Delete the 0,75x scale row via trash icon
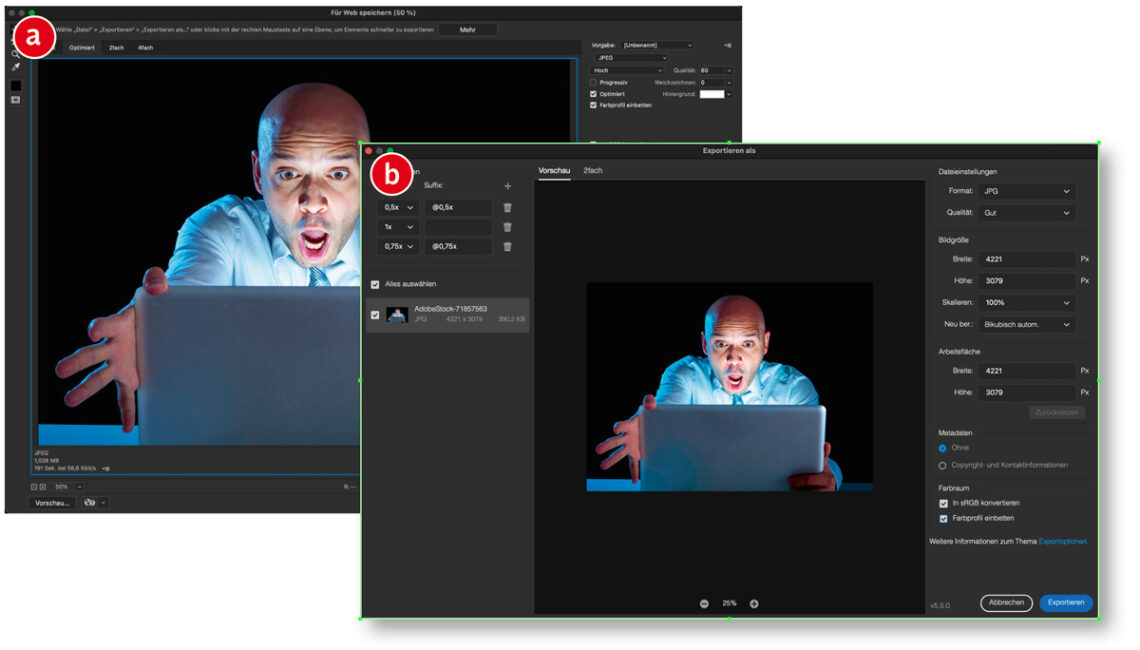Viewport: 1140px width, 650px height. 507,246
